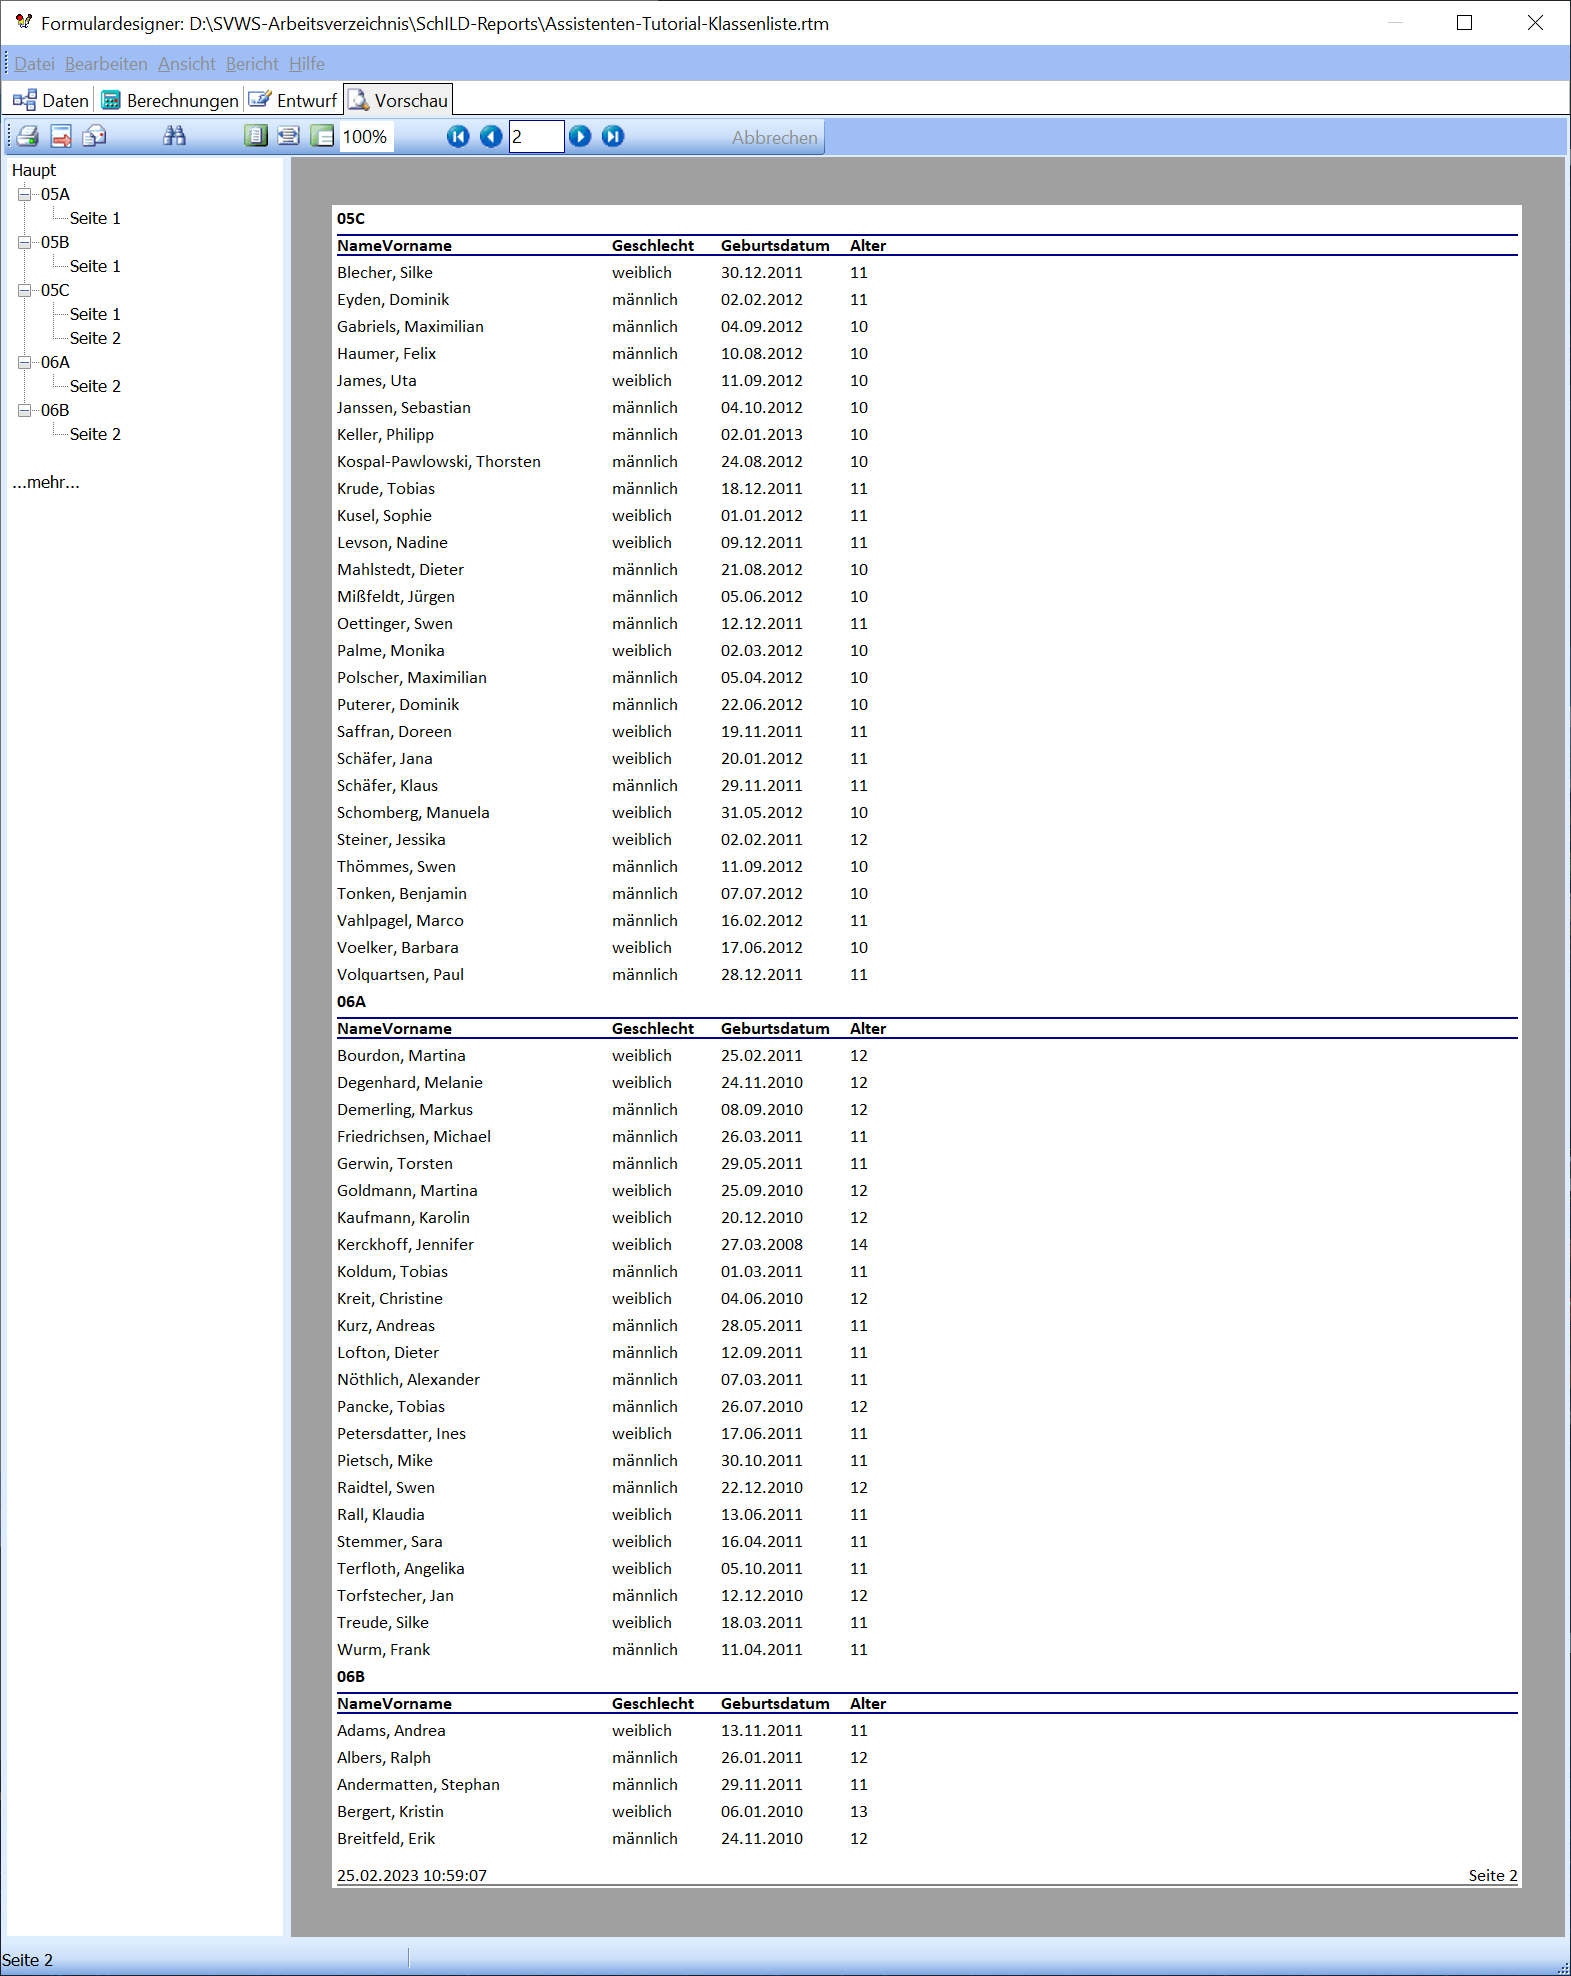Image resolution: width=1571 pixels, height=1976 pixels.
Task: Go to the first page
Action: point(458,136)
